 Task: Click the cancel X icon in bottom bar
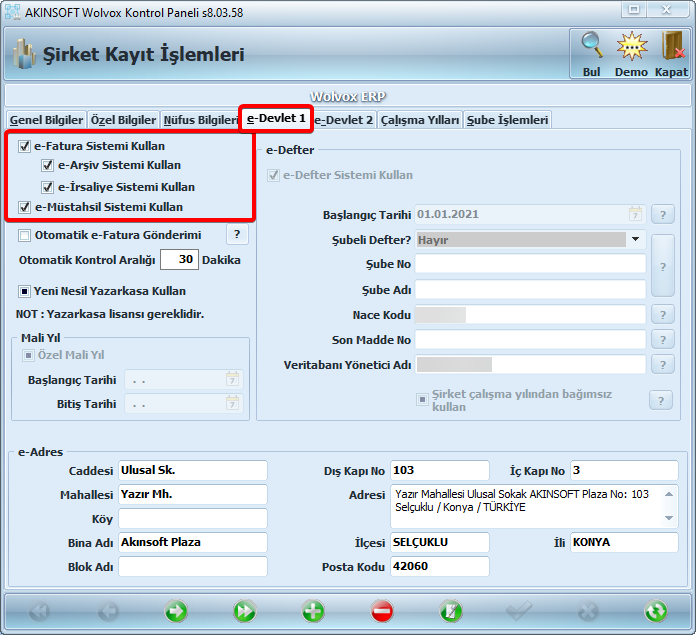(x=588, y=612)
